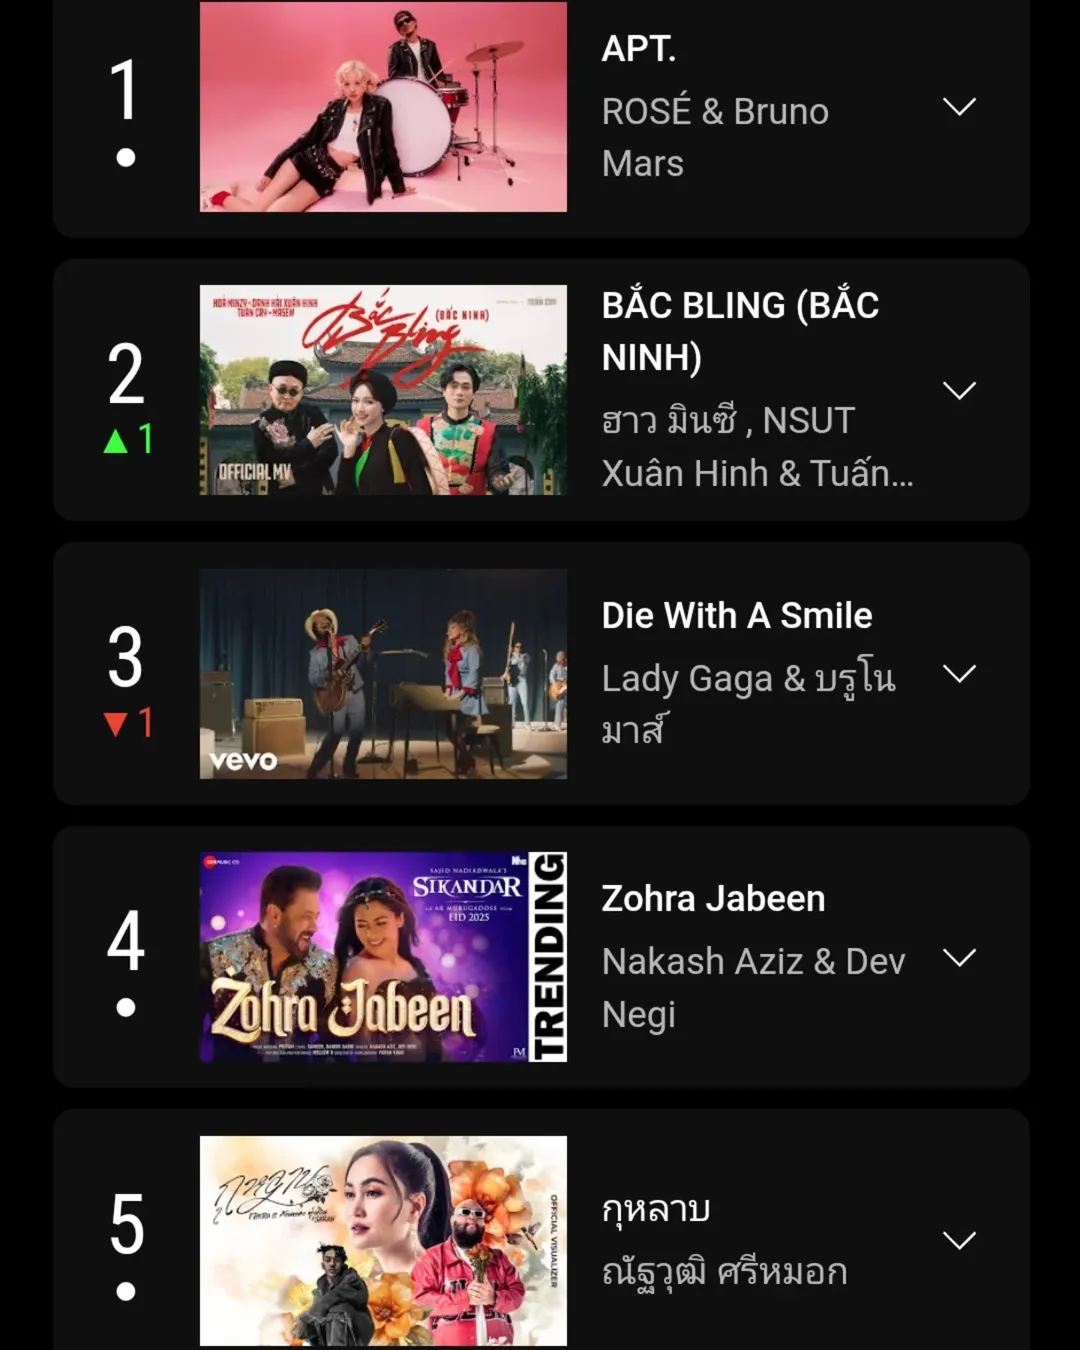This screenshot has width=1080, height=1350.
Task: Expand Die With A Smile details chevron
Action: click(x=959, y=674)
